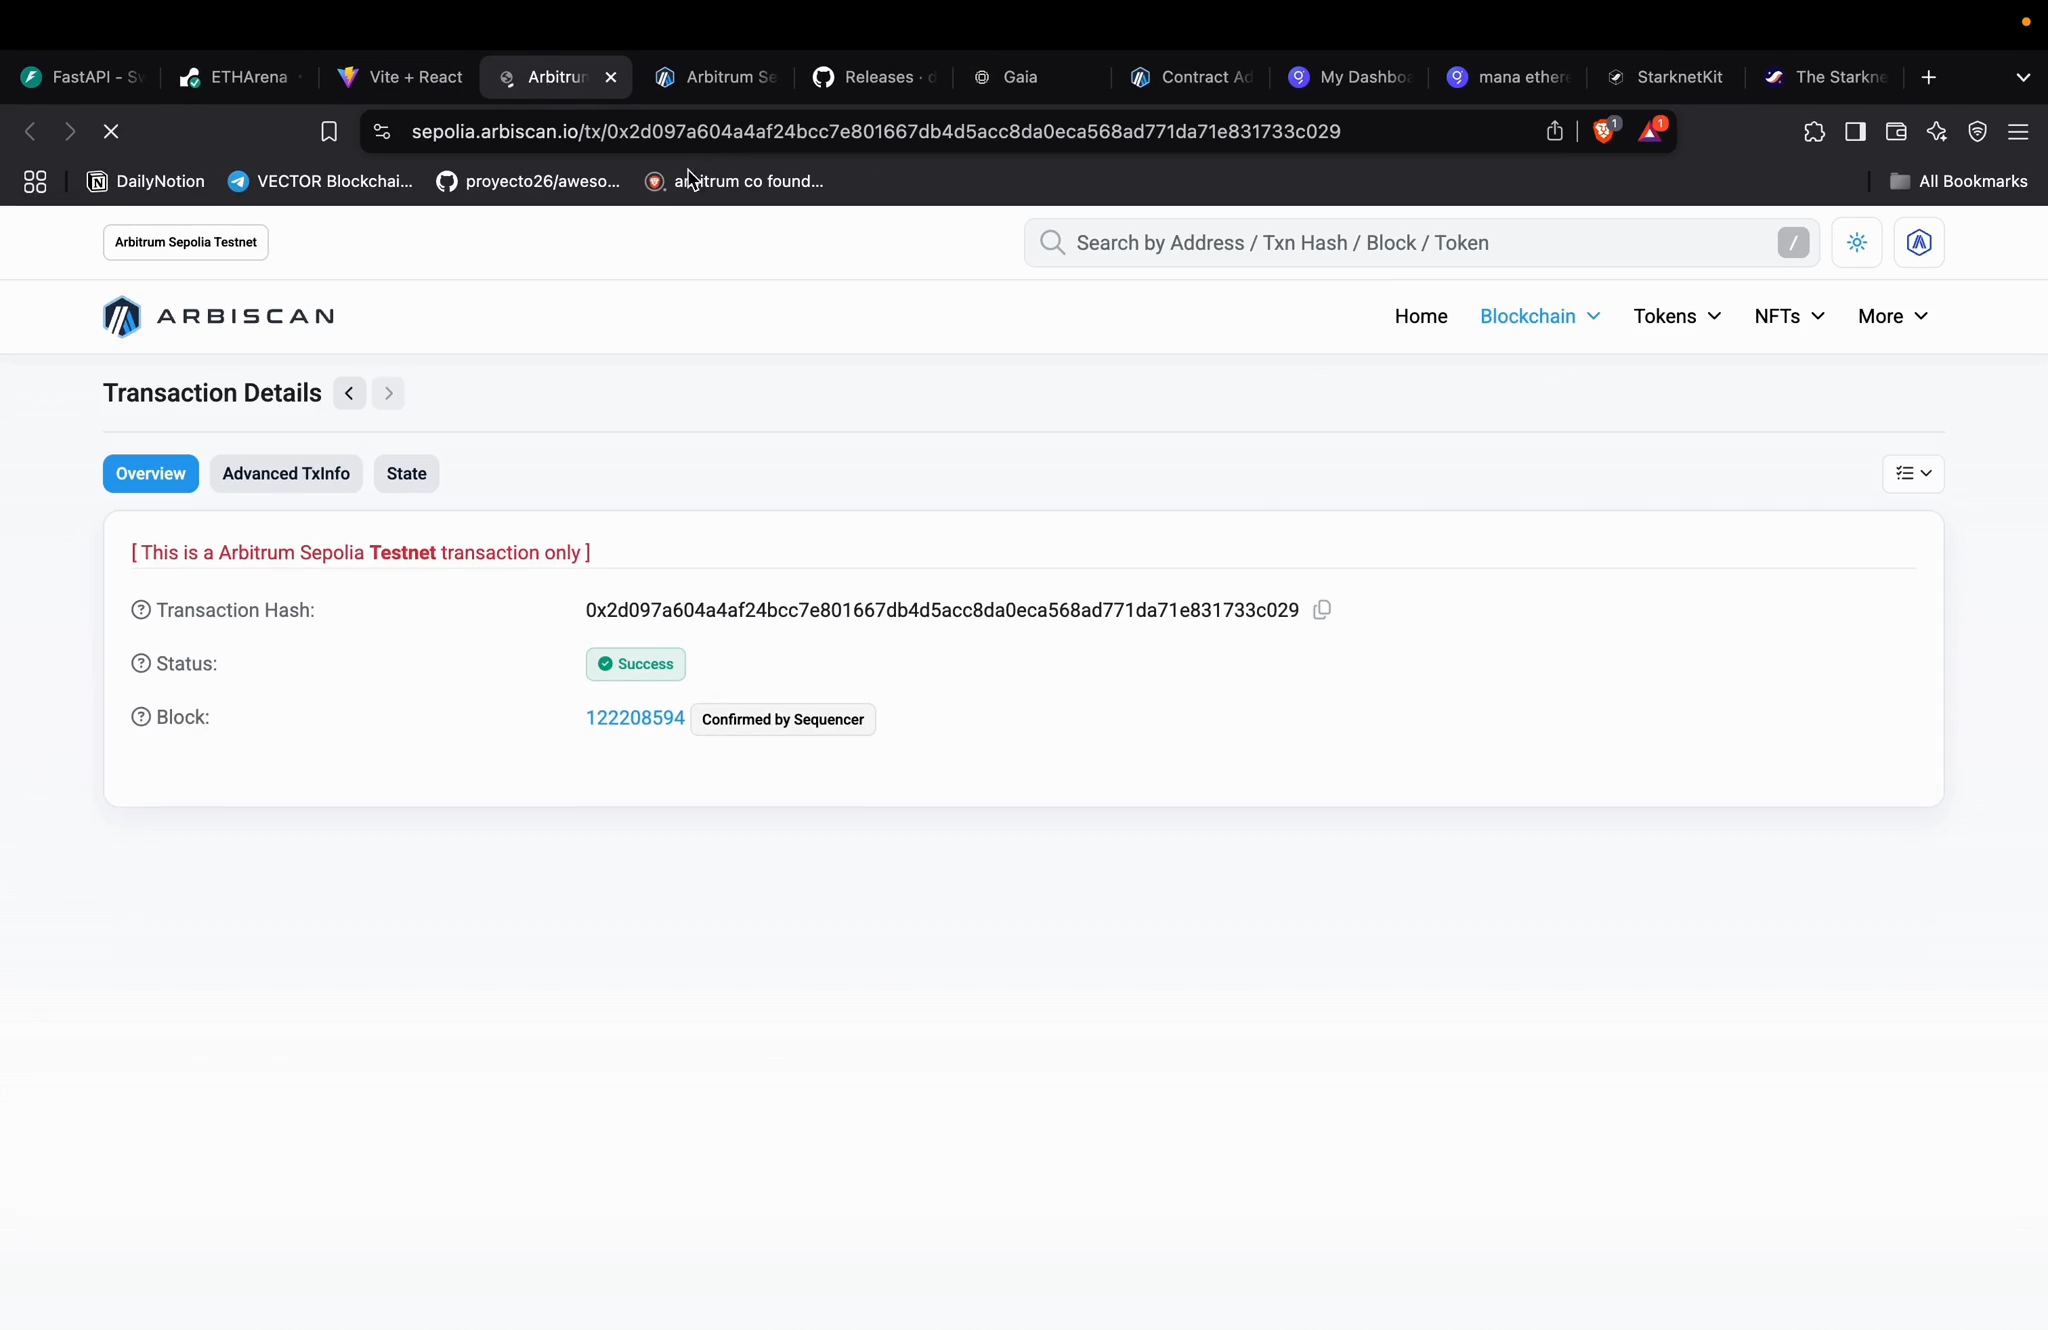
Task: Open a new browser tab
Action: point(1929,77)
